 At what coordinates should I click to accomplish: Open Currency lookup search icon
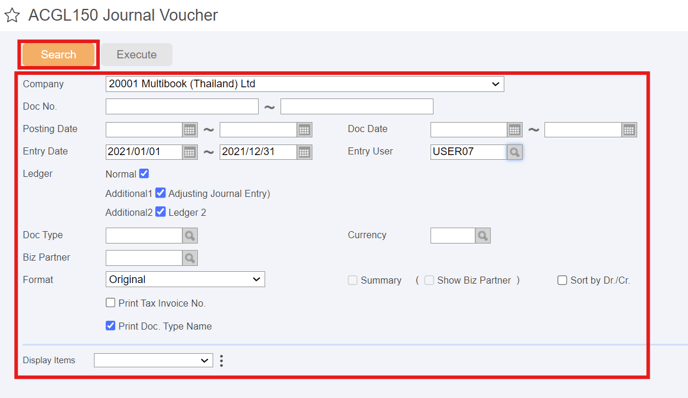pos(483,236)
